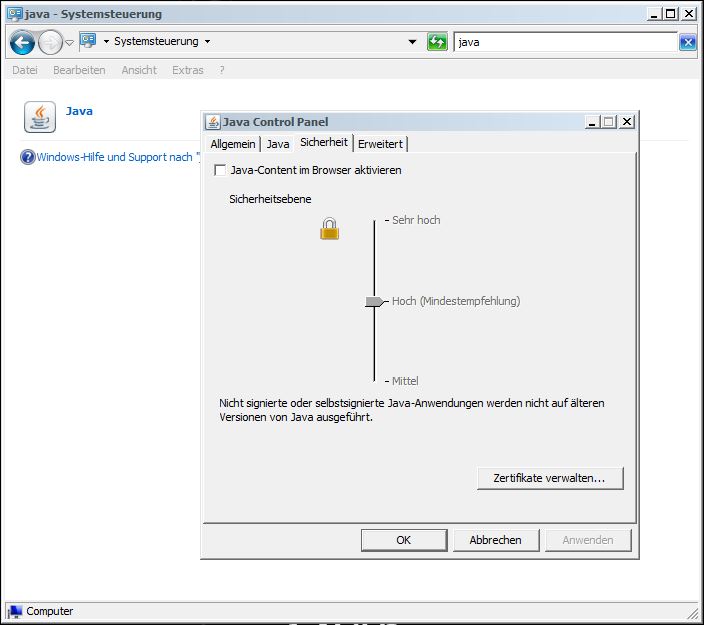Click the Abbrechen button
Viewport: 704px width, 625px height.
point(496,540)
